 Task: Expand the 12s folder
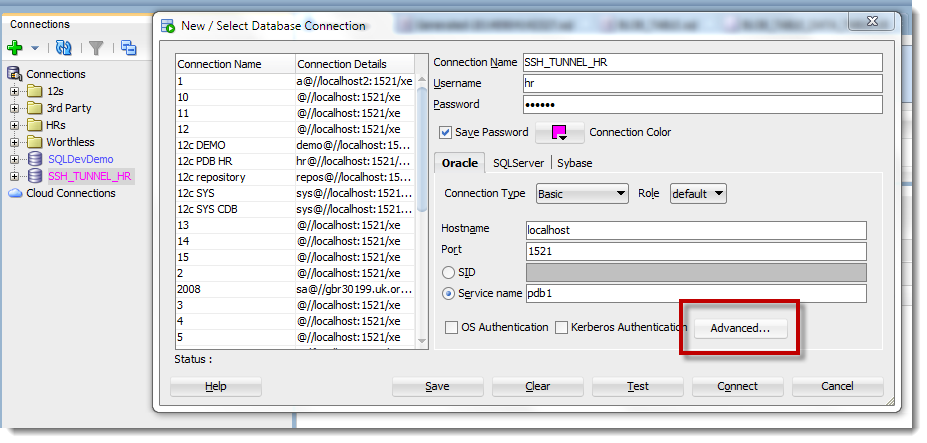[15, 92]
